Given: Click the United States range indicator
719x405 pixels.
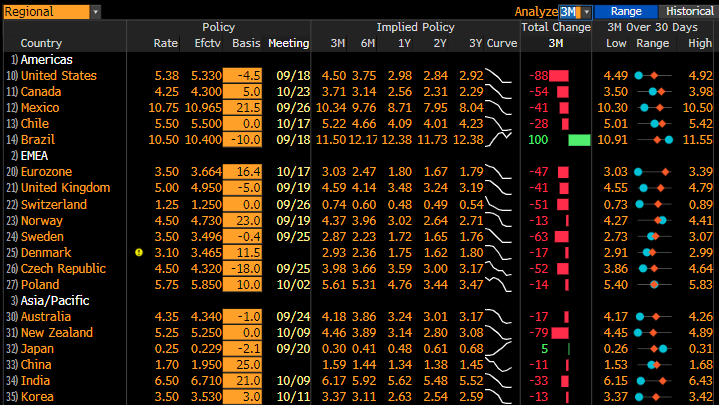Looking at the screenshot, I should click(x=653, y=76).
